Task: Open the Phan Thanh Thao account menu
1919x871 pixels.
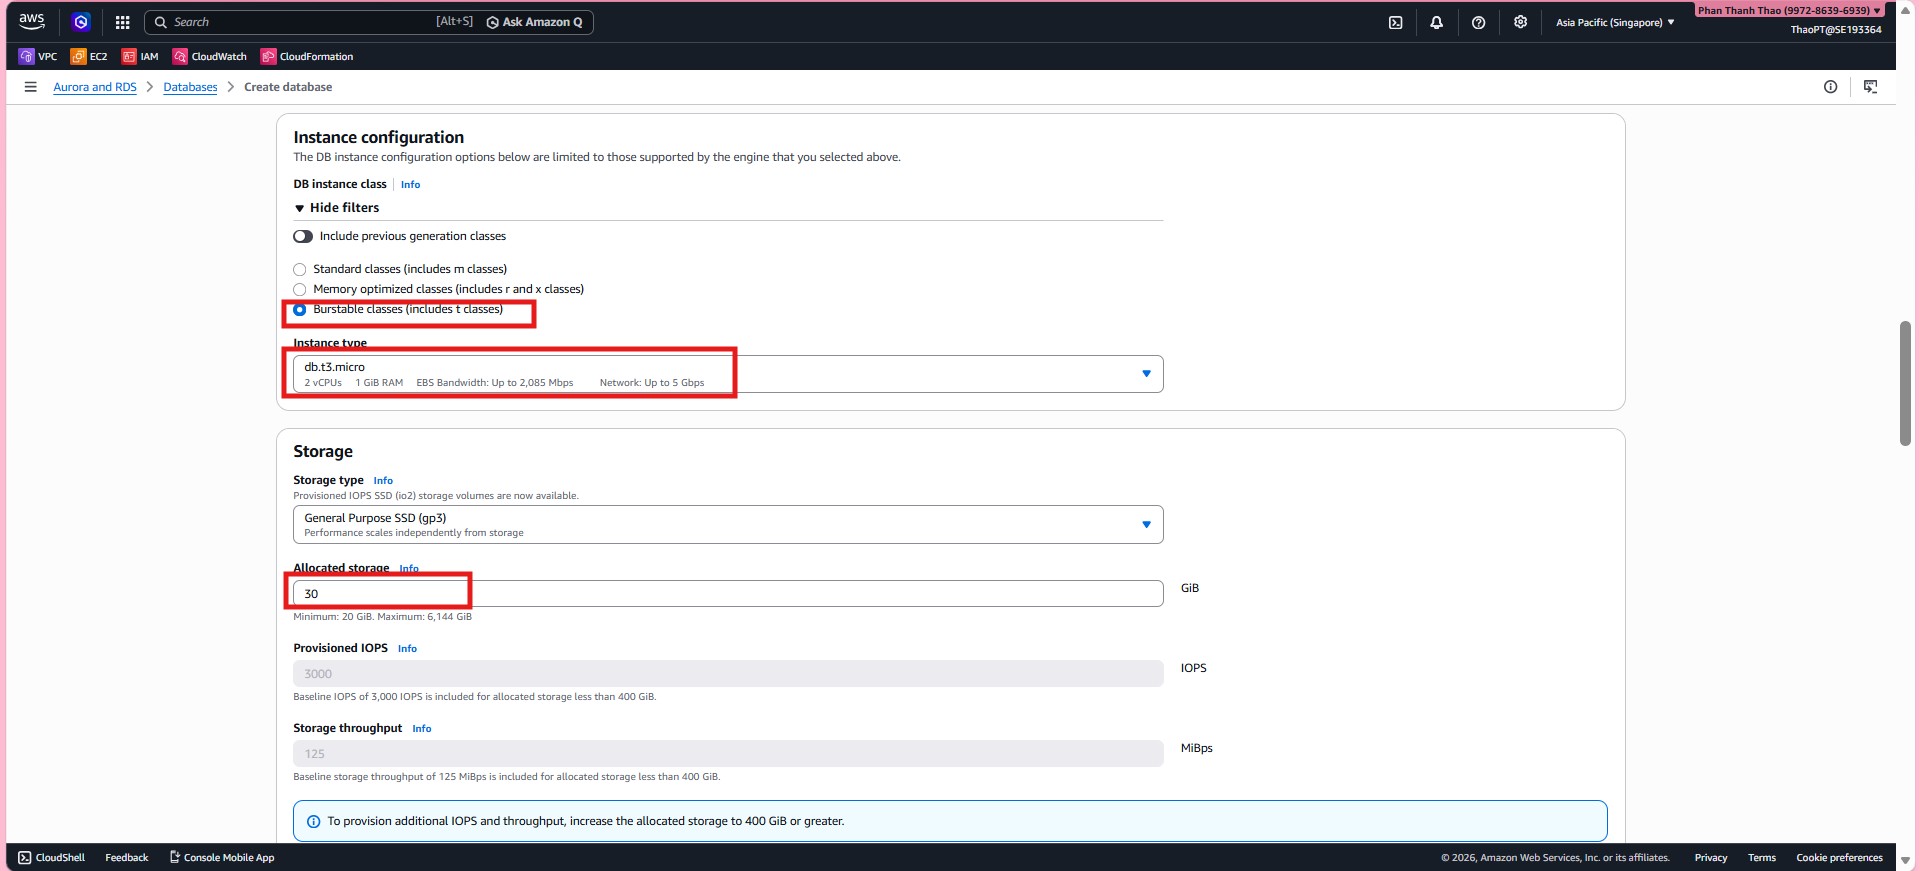Action: click(1789, 10)
